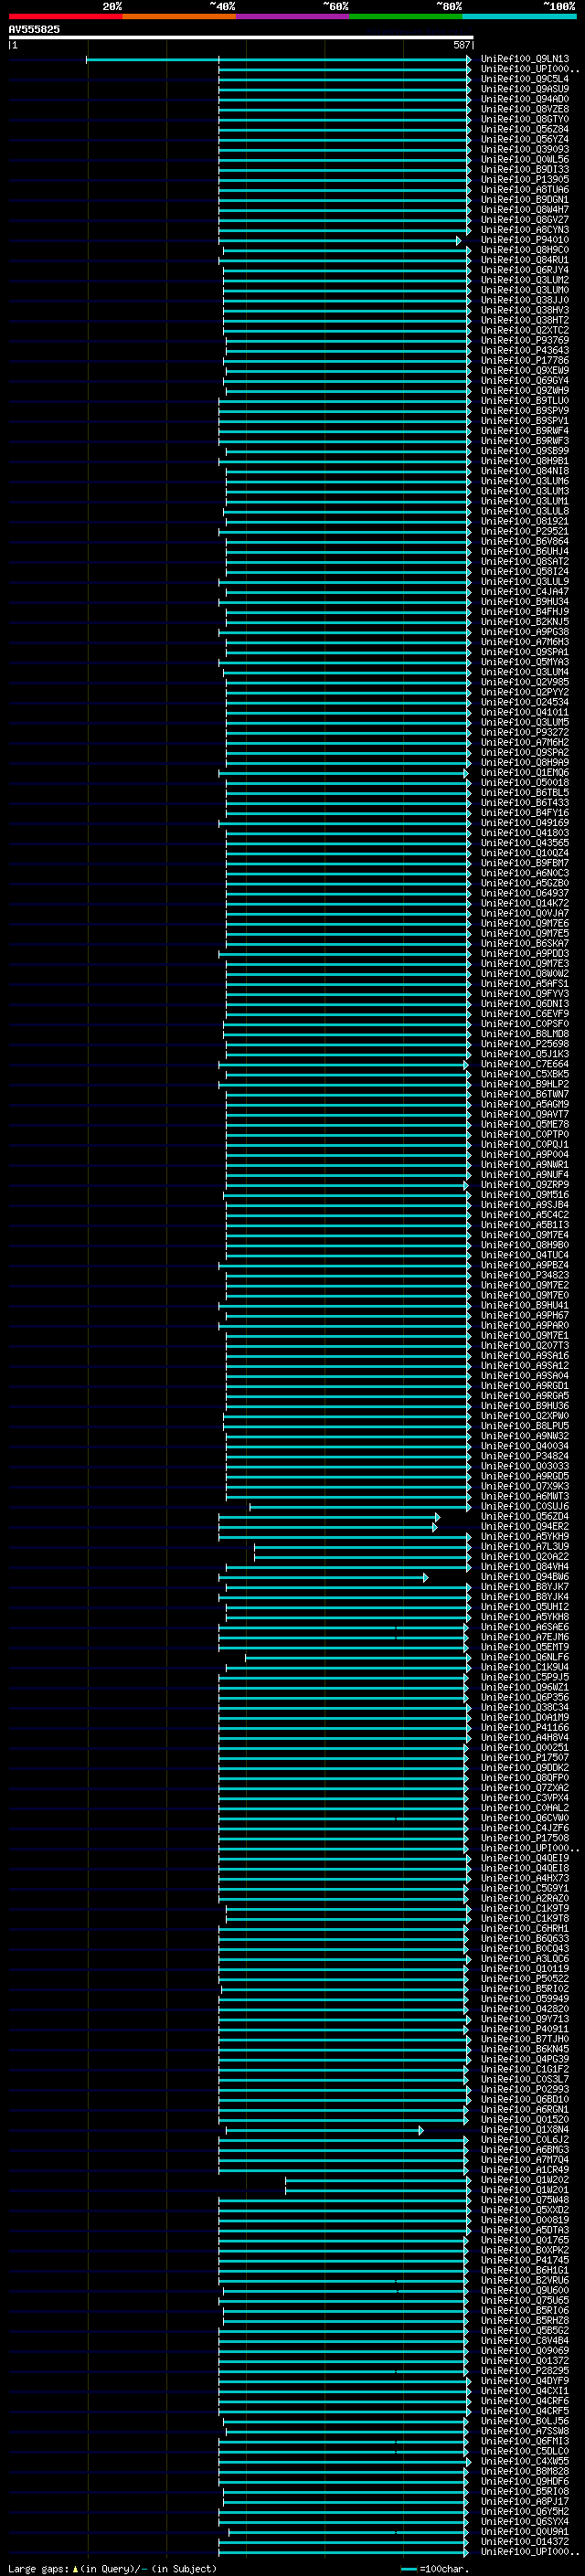Click the AV555825 query name
This screenshot has height=2576, width=585.
[34, 30]
